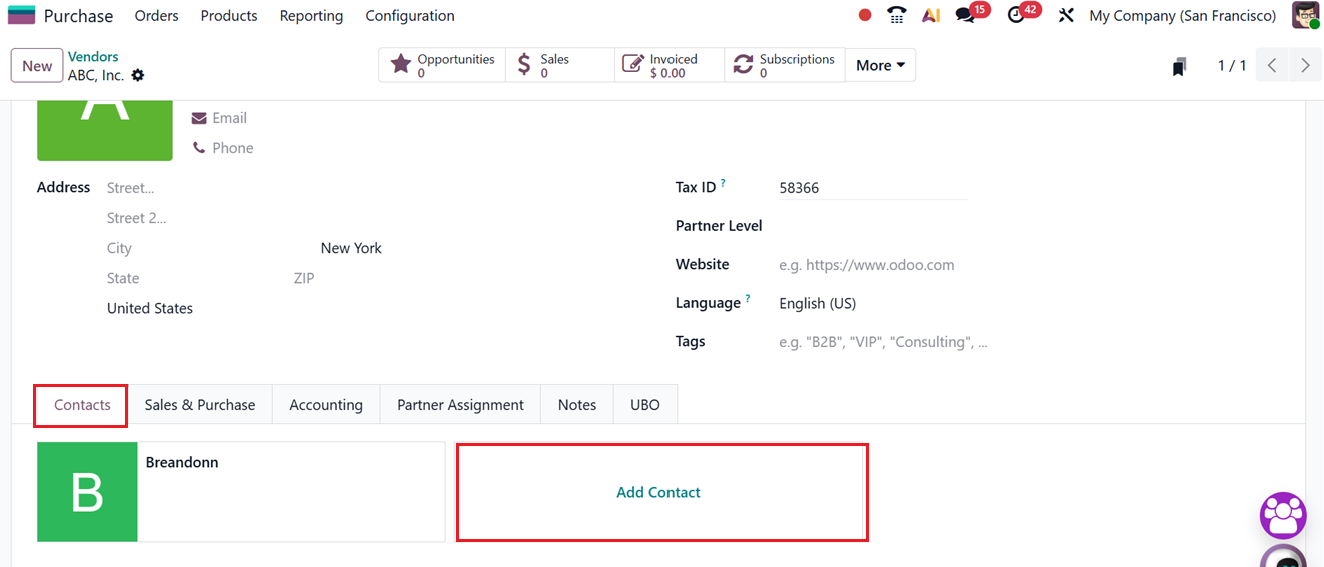
Task: Open the debug tools wrench icon
Action: (x=1066, y=15)
